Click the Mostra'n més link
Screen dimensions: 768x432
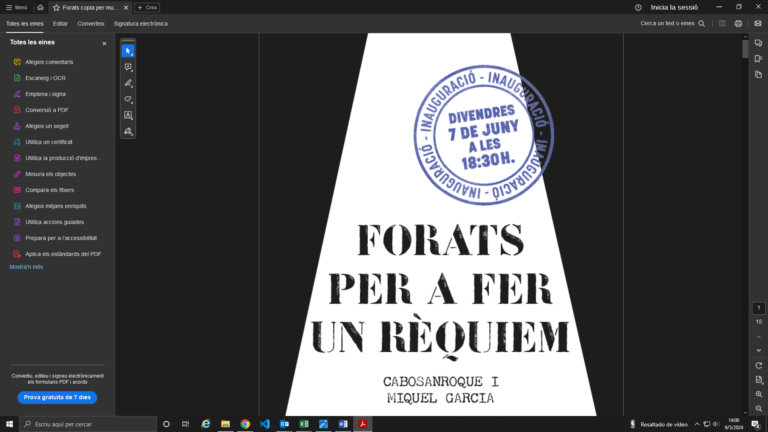tap(26, 267)
